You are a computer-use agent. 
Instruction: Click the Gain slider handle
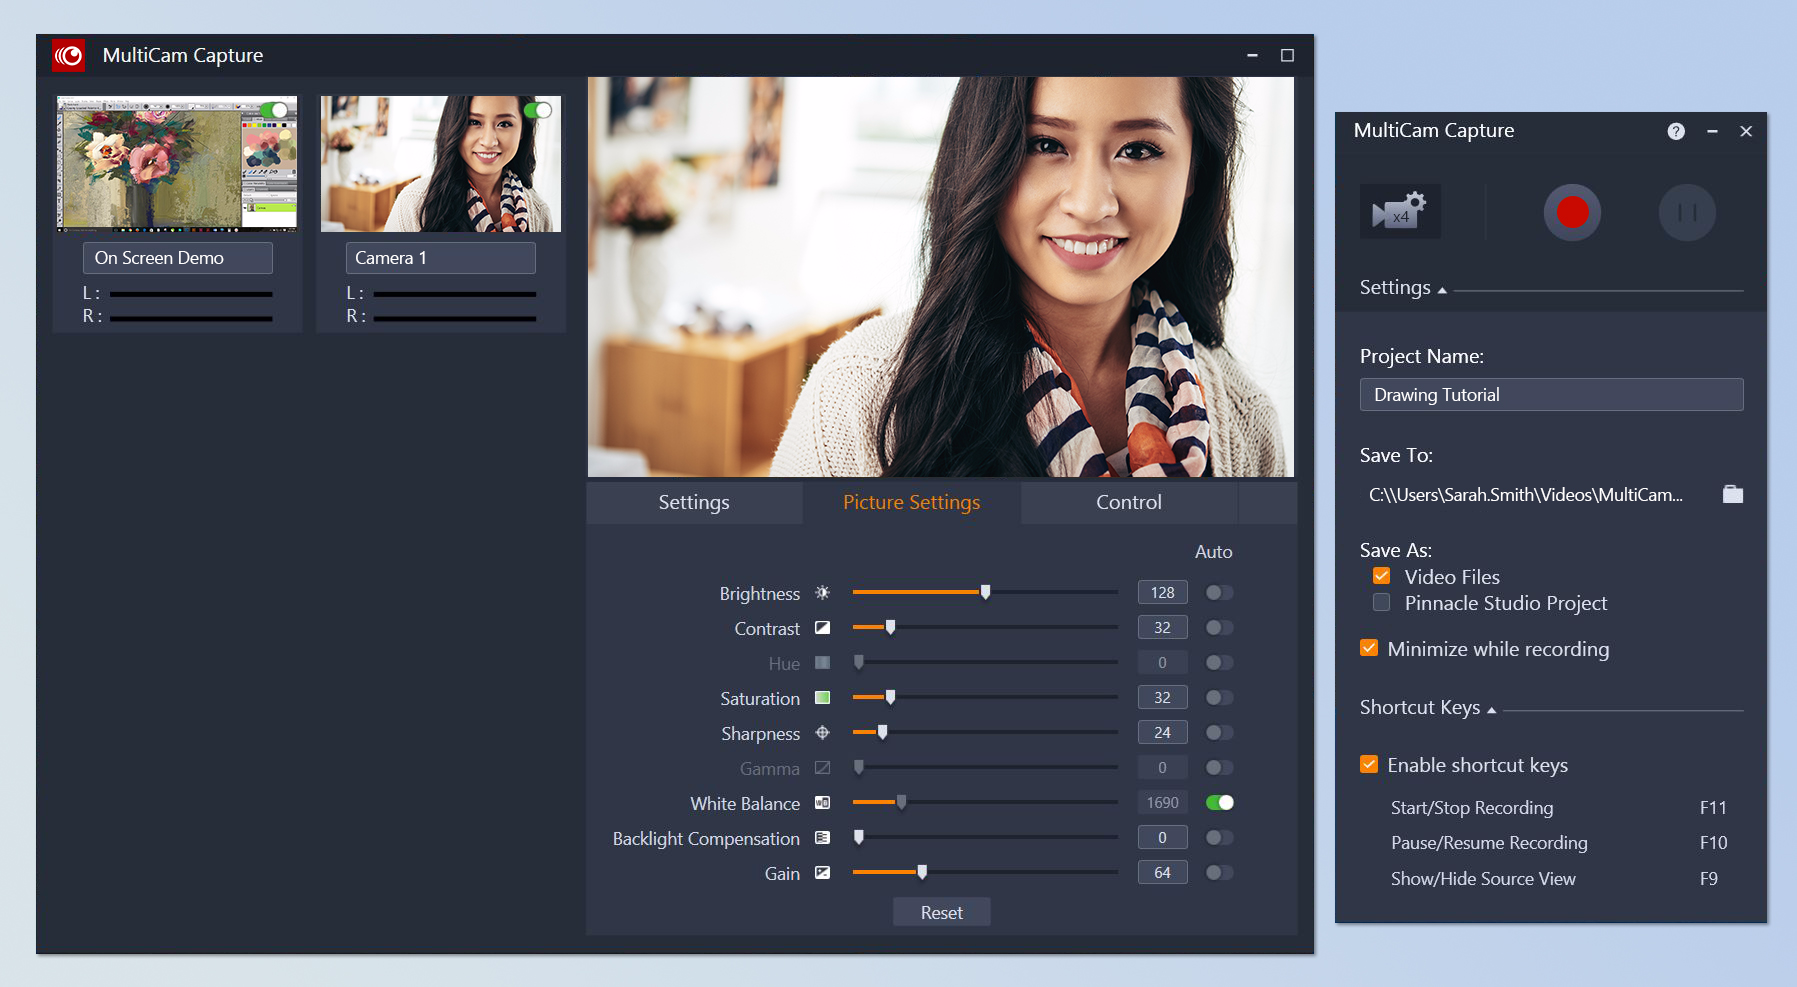pos(922,872)
